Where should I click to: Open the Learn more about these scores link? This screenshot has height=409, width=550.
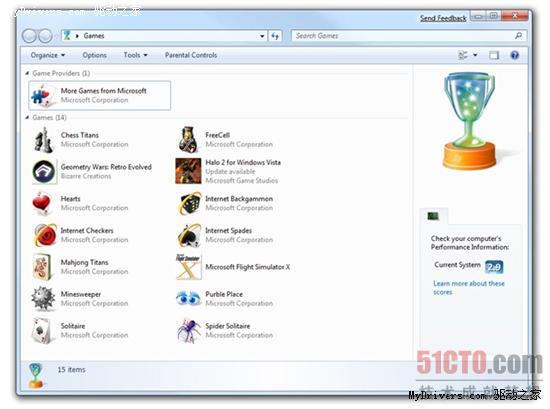[469, 288]
